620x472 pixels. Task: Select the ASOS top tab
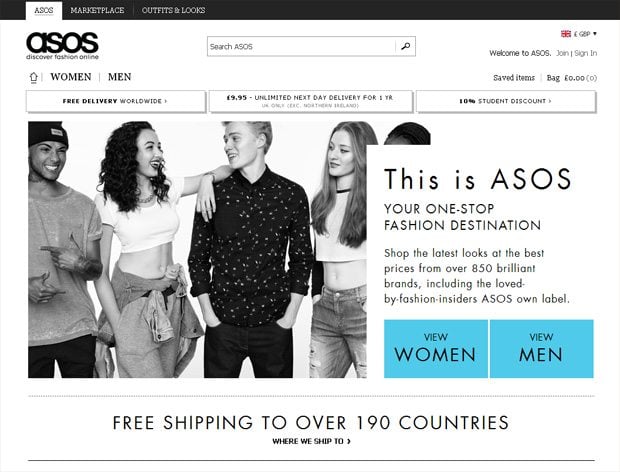[x=43, y=10]
